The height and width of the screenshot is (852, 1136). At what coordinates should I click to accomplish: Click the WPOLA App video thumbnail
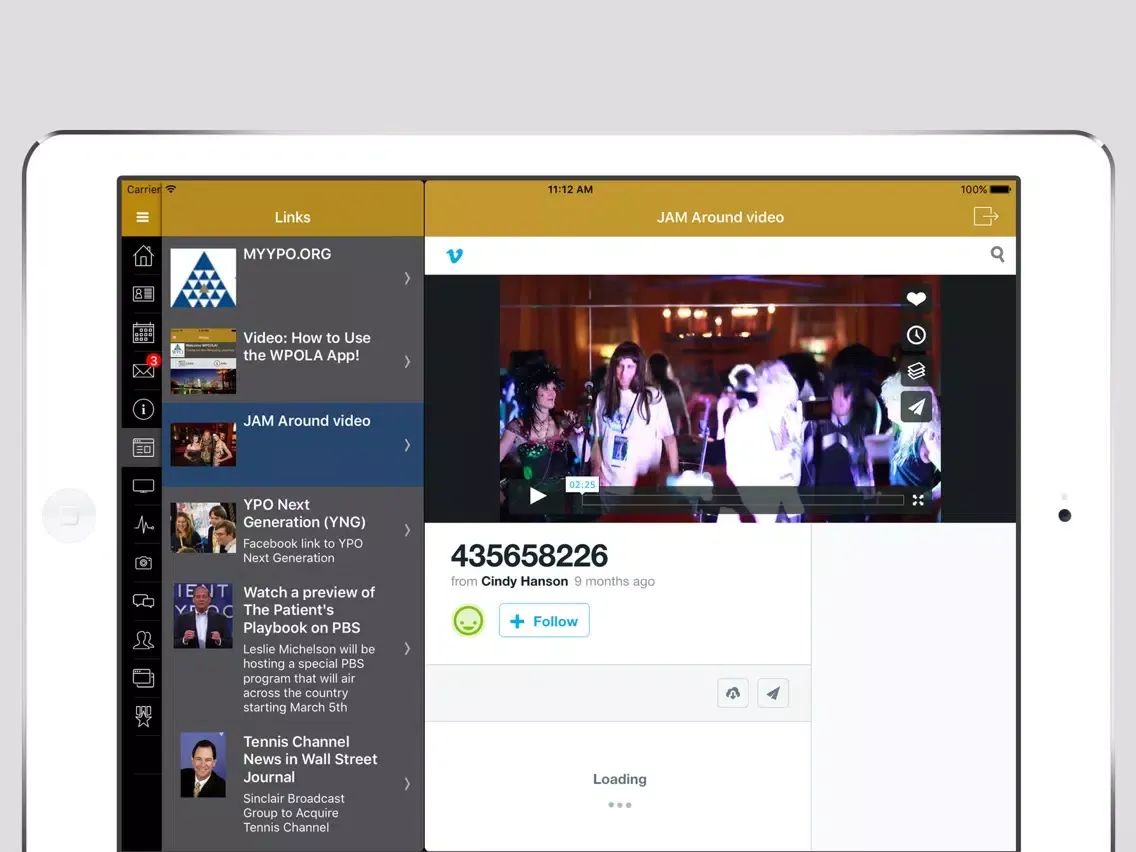(x=203, y=361)
